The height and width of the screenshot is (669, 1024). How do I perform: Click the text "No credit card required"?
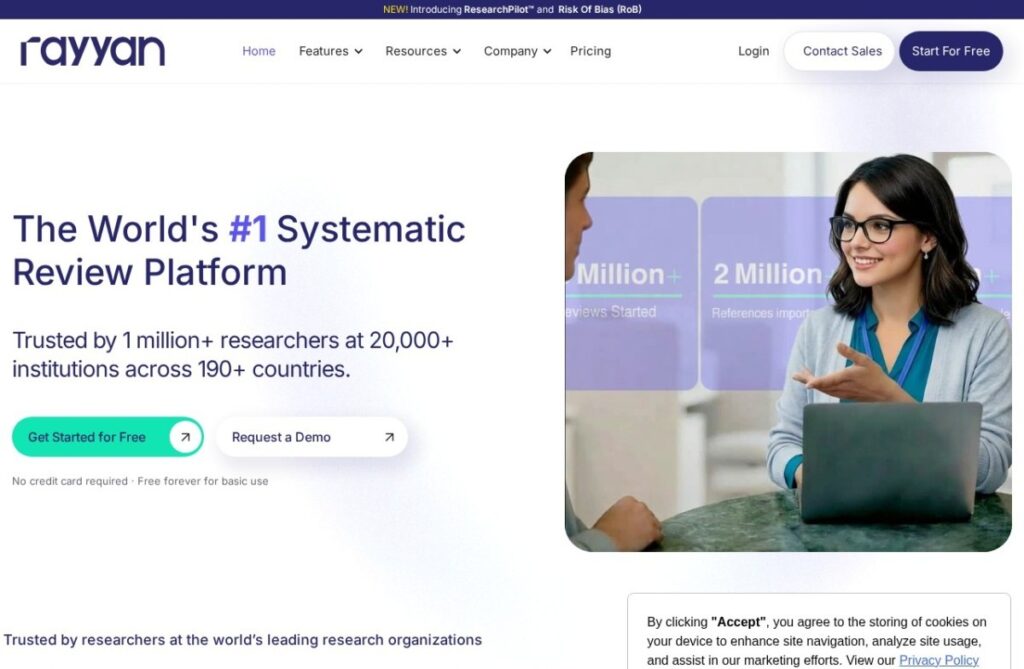70,481
